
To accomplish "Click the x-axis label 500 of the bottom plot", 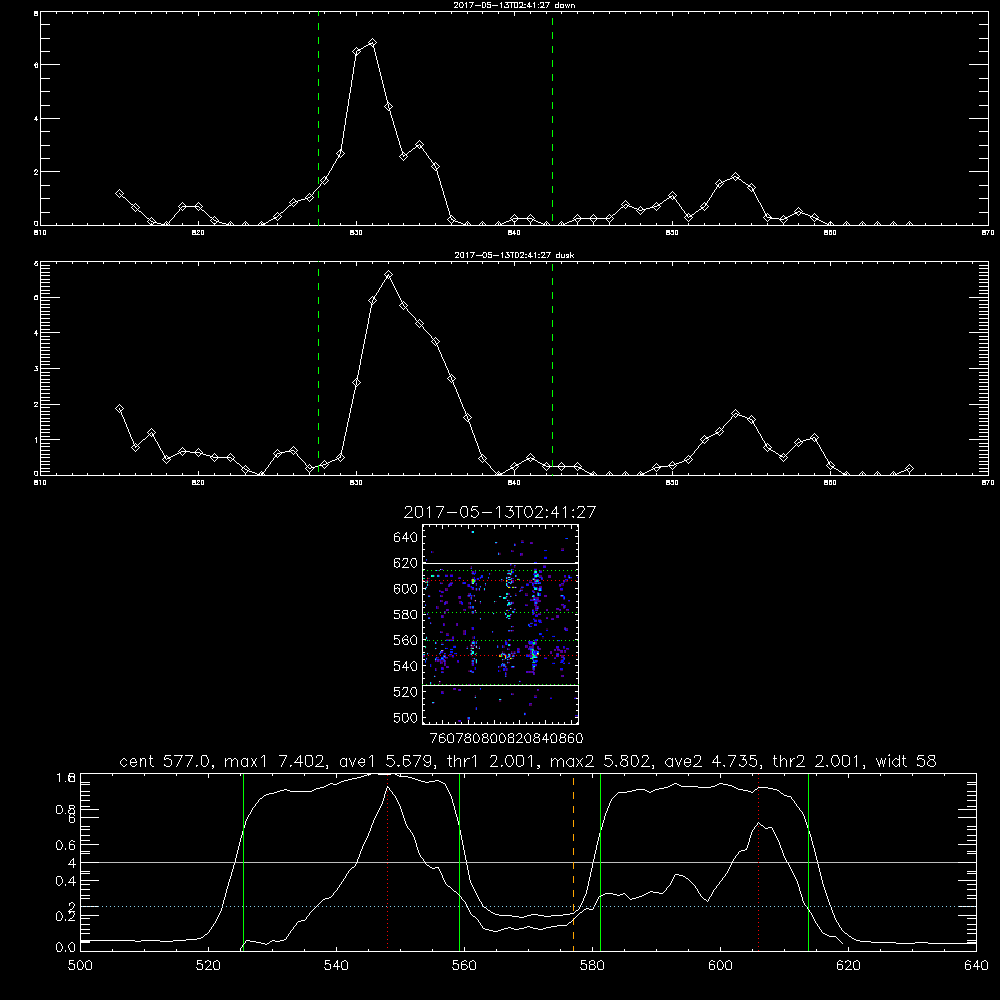I will pos(80,965).
